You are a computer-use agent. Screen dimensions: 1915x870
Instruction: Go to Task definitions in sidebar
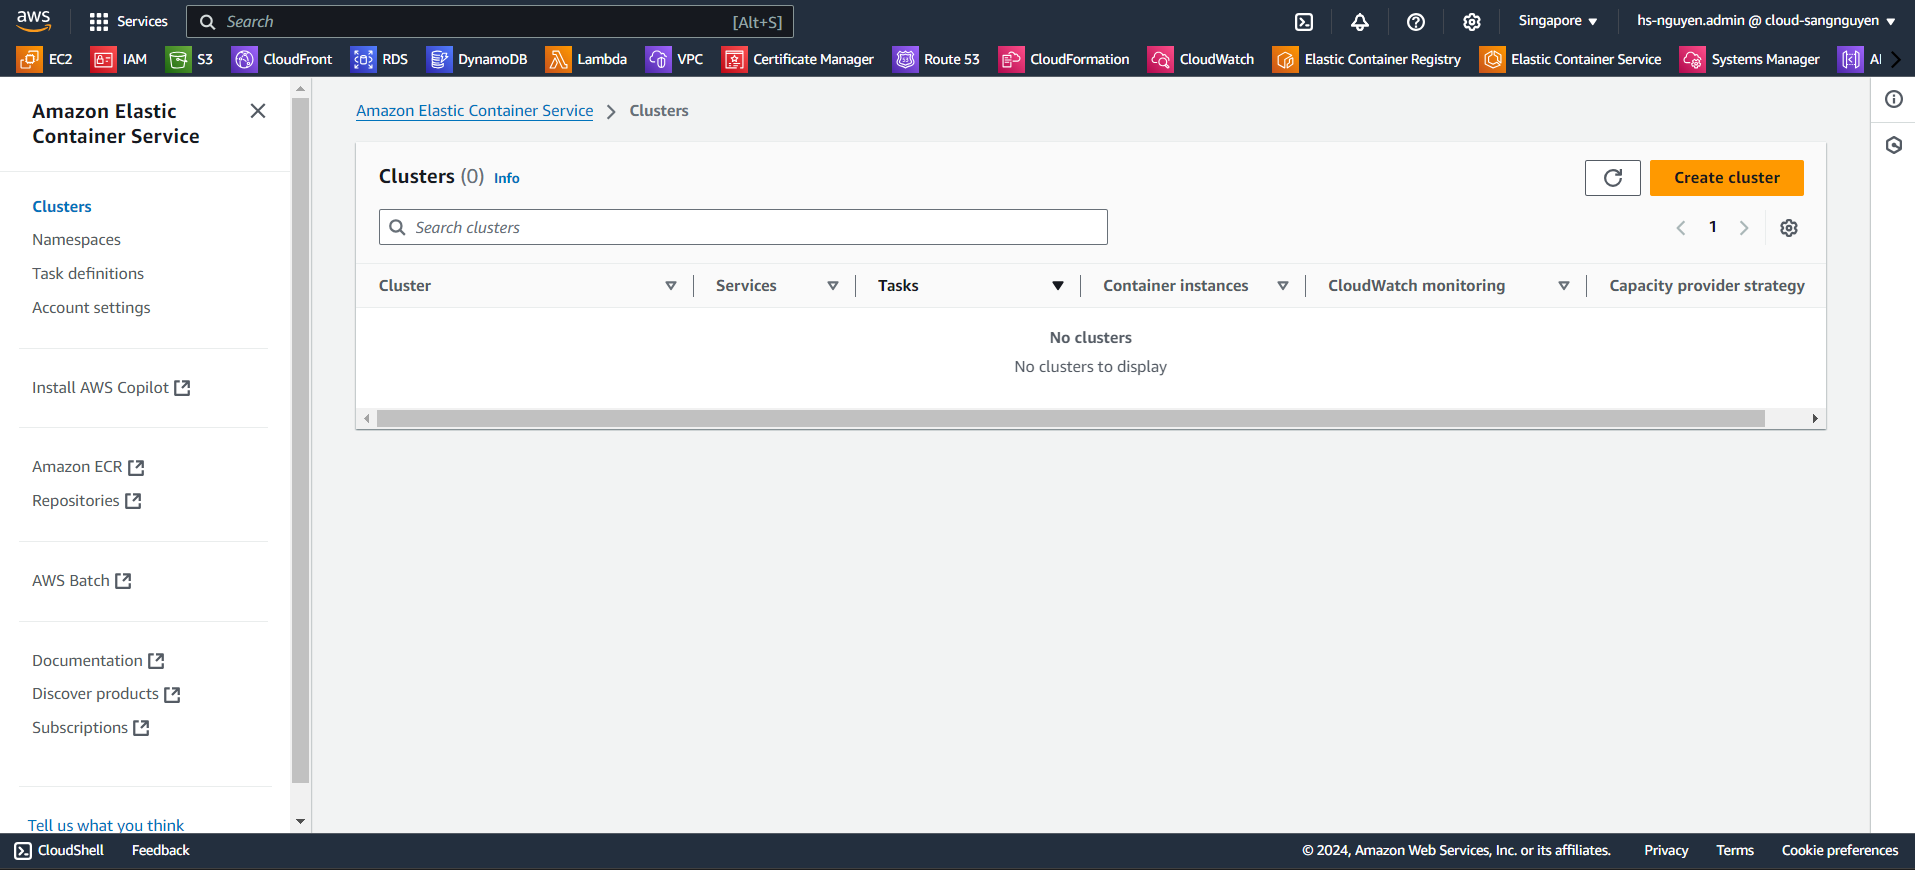pyautogui.click(x=88, y=274)
